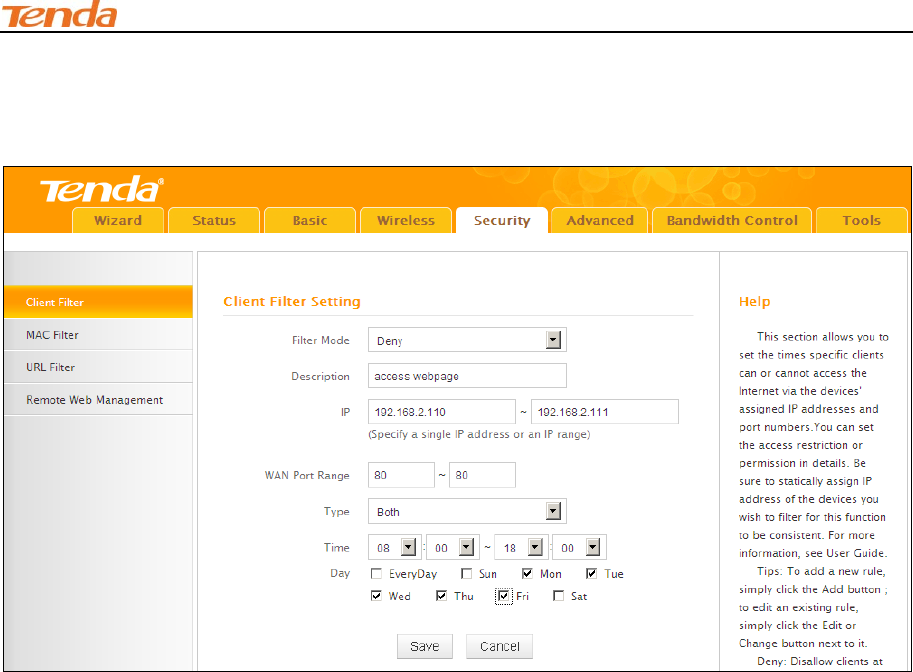Select Client Filter in sidebar
913x672 pixels.
(x=98, y=302)
